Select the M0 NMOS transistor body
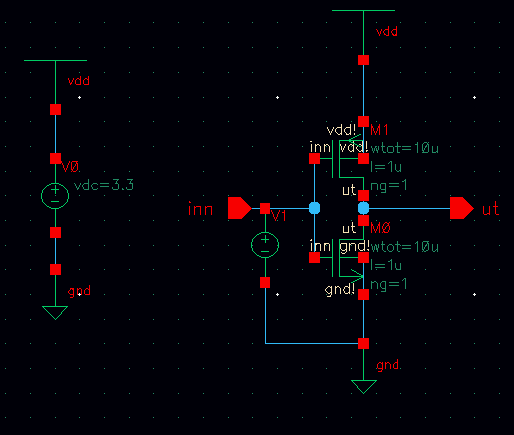This screenshot has width=514, height=435. click(348, 258)
